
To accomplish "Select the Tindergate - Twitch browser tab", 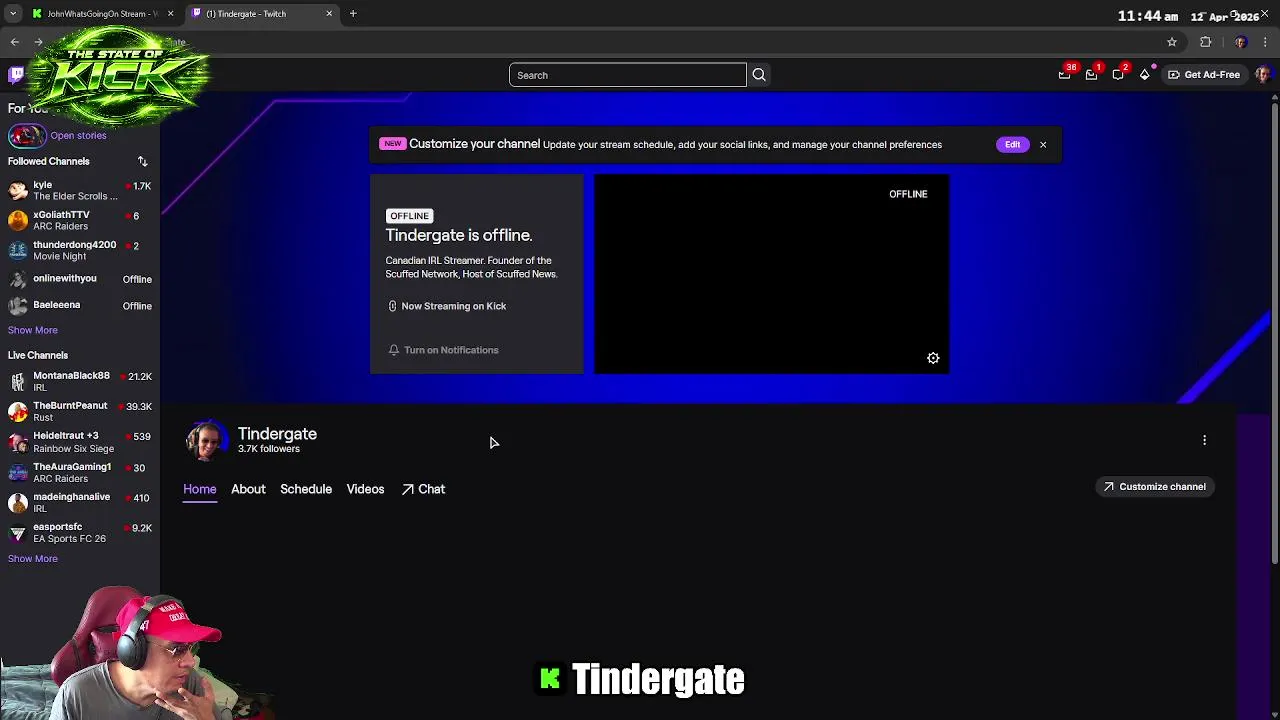I will 260,13.
